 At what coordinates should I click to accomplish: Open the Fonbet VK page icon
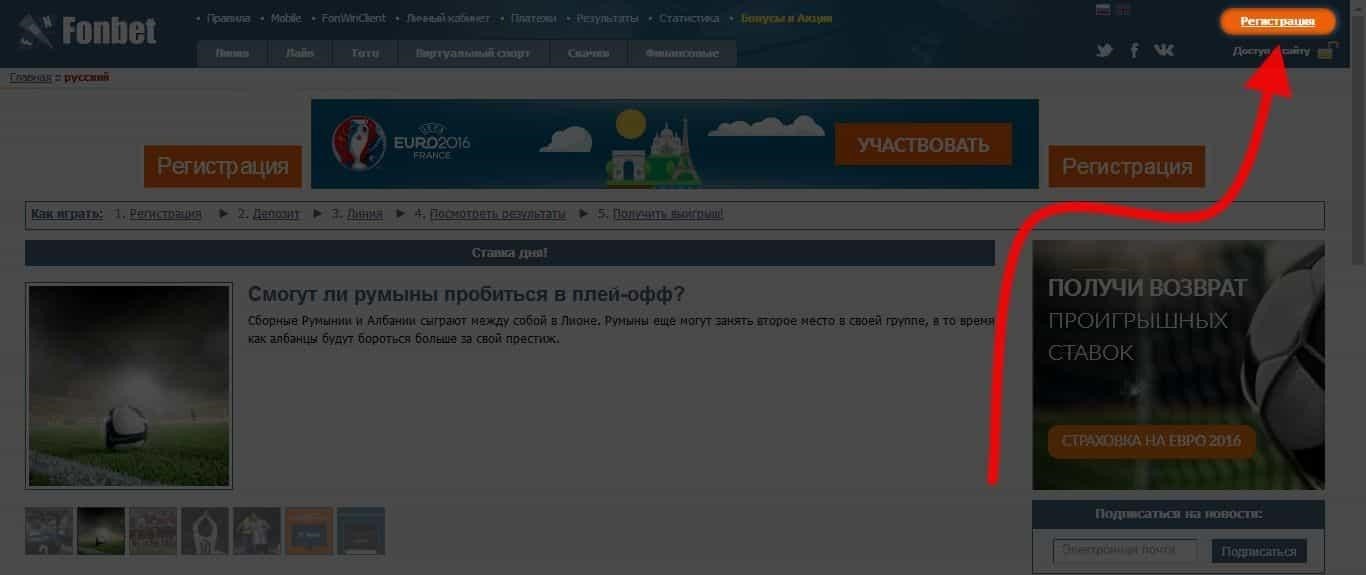(1164, 50)
